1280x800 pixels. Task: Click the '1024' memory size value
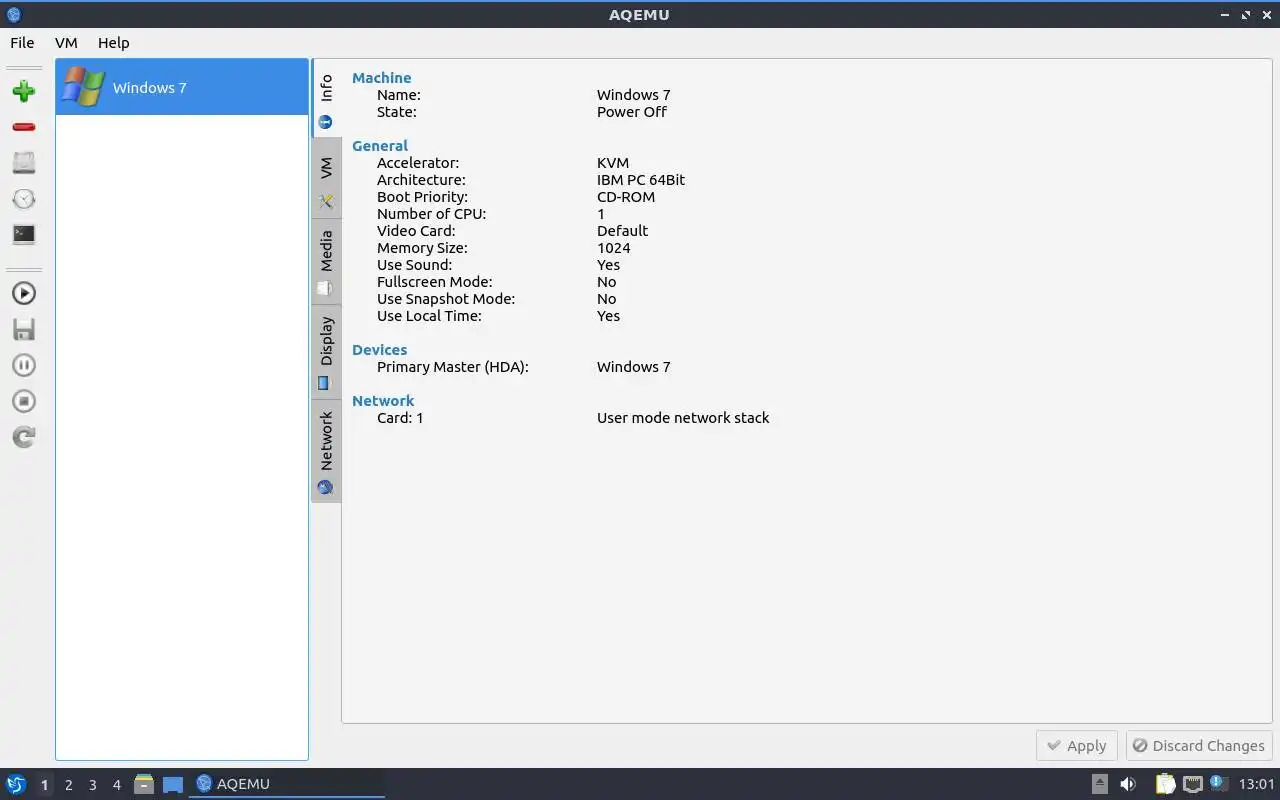tap(614, 248)
